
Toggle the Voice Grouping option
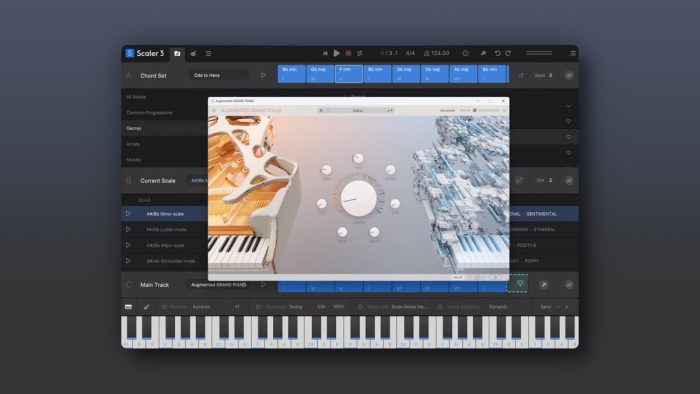pyautogui.click(x=440, y=307)
